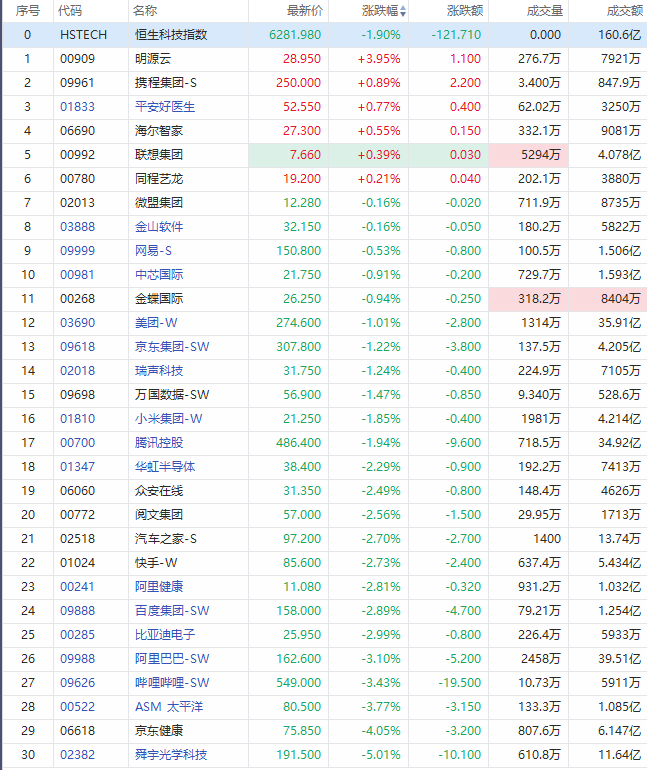
Task: Select stock 联想集团
Action: (159, 155)
